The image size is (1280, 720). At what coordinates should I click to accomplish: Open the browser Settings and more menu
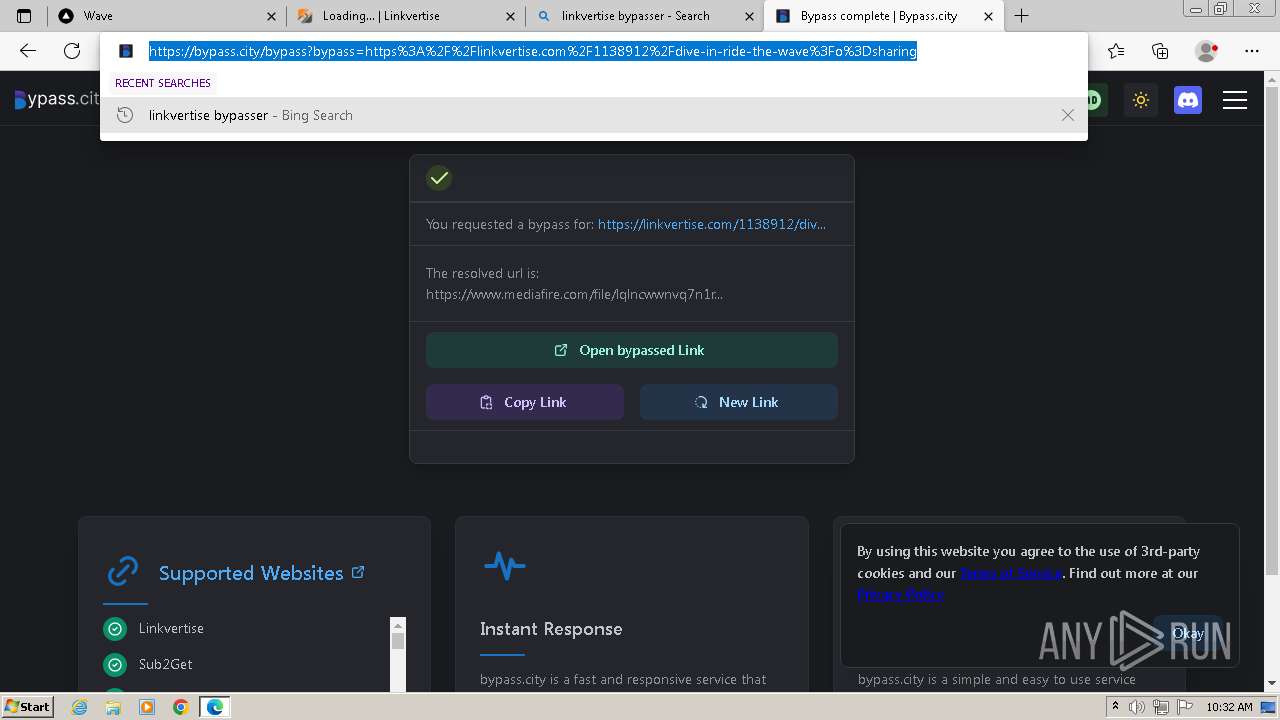(1252, 51)
